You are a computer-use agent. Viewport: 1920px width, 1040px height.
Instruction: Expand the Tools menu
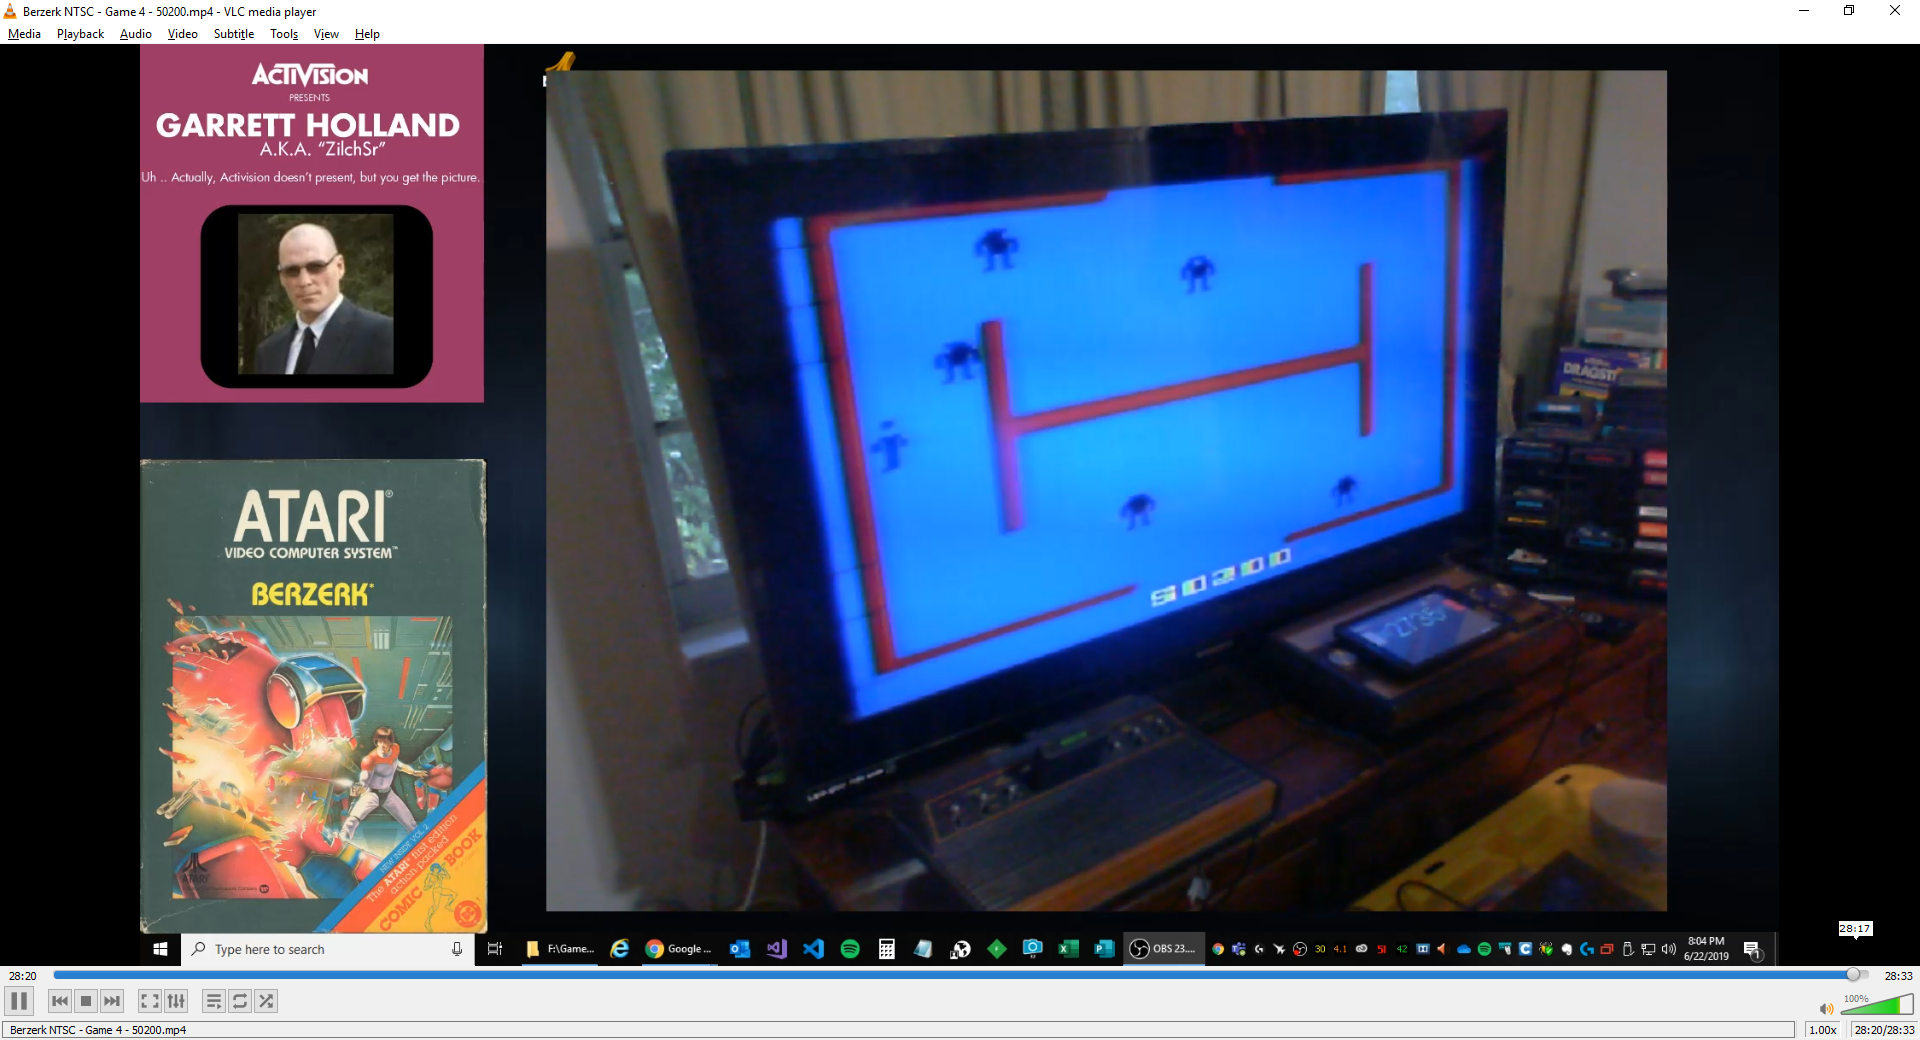pos(284,34)
